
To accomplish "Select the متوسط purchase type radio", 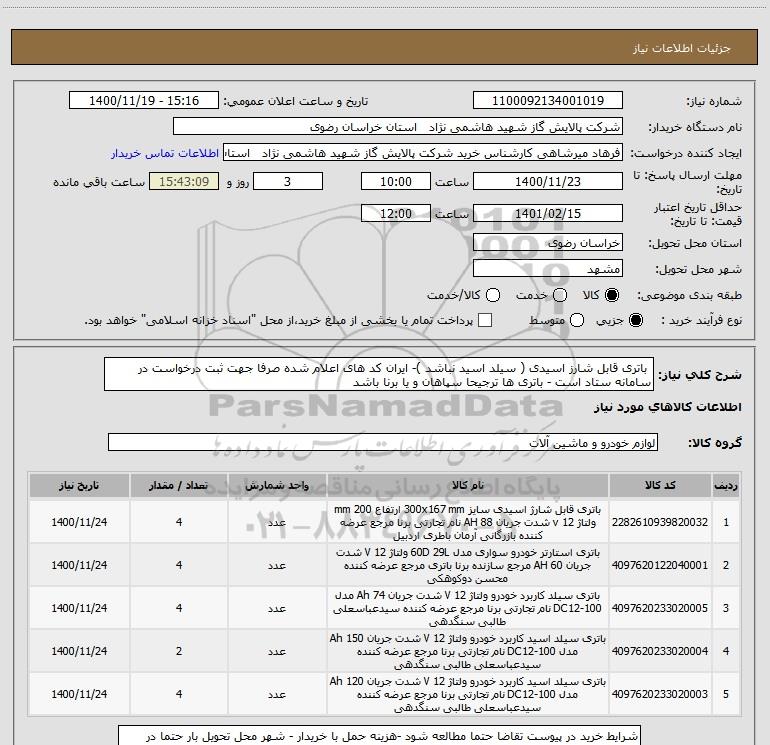I will coord(575,321).
